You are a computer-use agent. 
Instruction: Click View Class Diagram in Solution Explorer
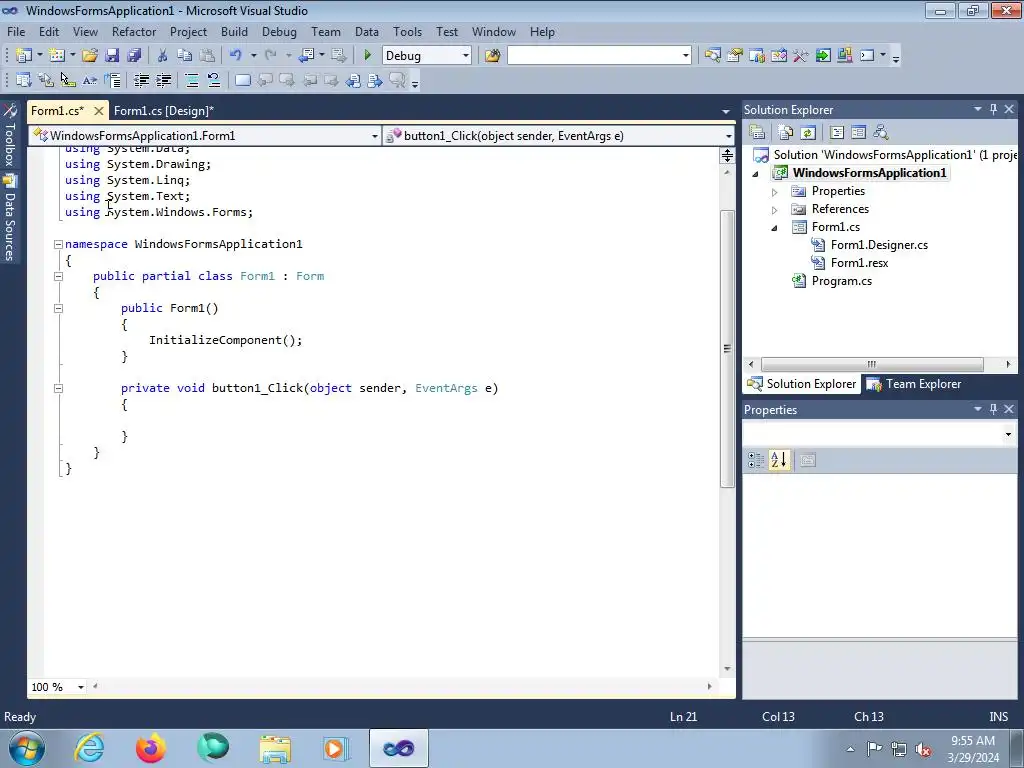(x=880, y=133)
